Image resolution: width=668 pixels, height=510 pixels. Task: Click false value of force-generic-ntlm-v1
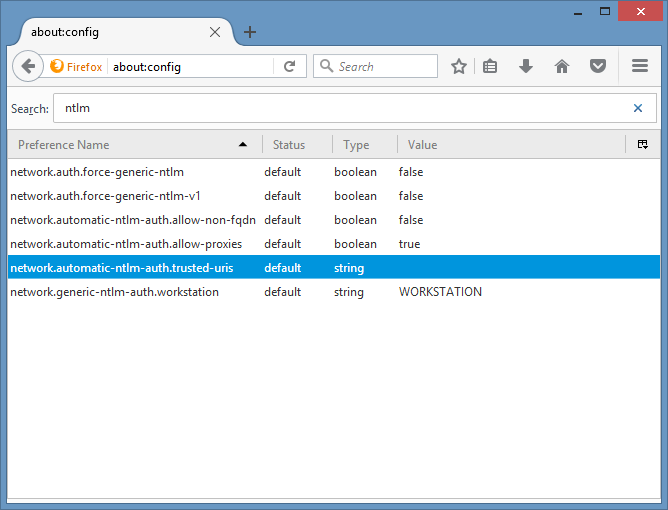(411, 196)
